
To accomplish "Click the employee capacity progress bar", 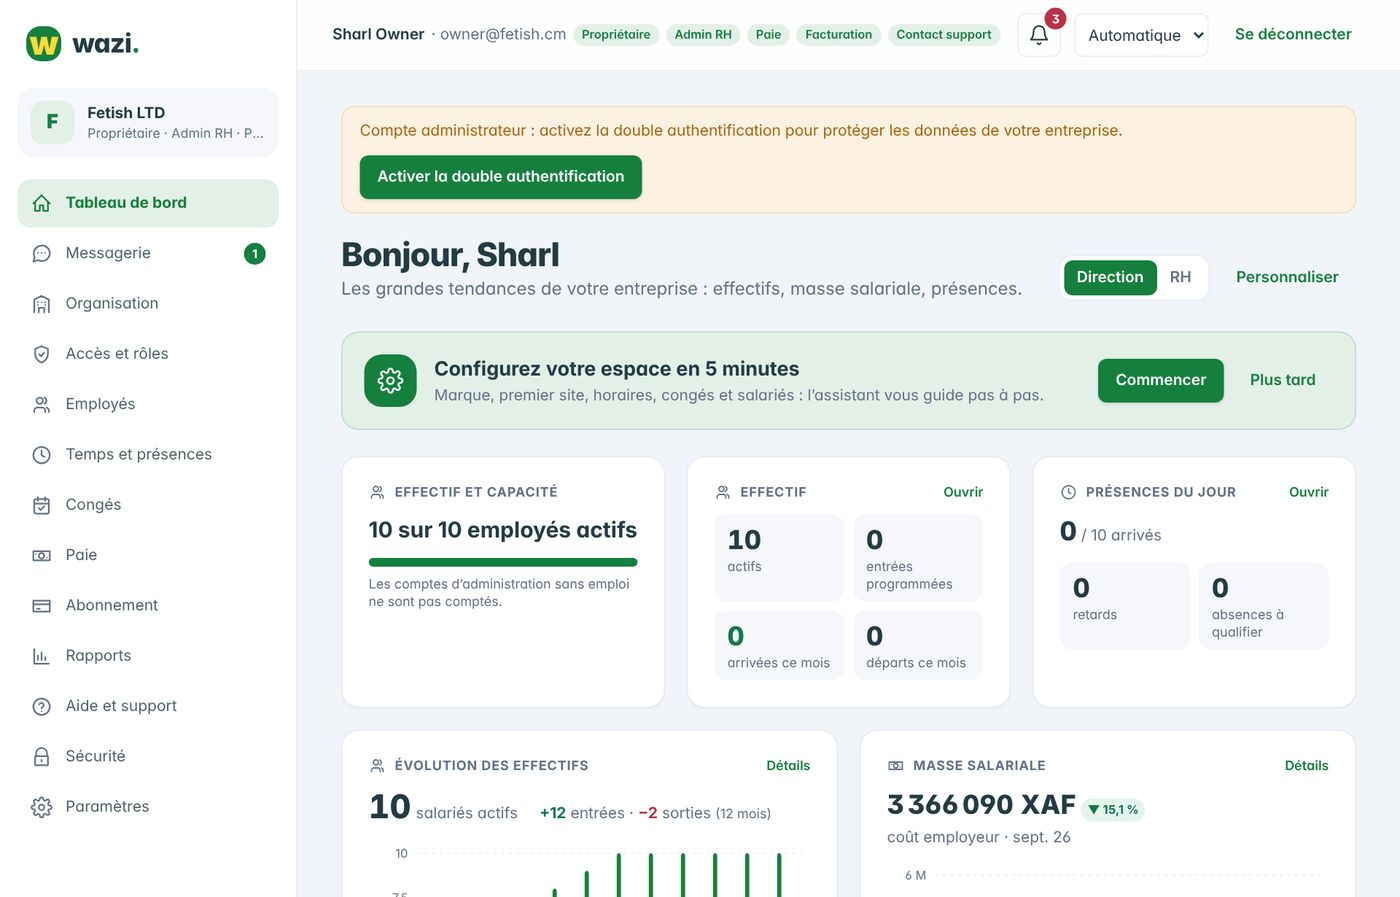I will click(503, 562).
